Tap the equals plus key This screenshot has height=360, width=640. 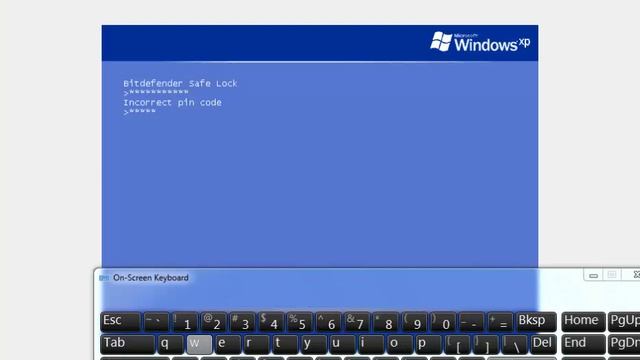pos(500,322)
